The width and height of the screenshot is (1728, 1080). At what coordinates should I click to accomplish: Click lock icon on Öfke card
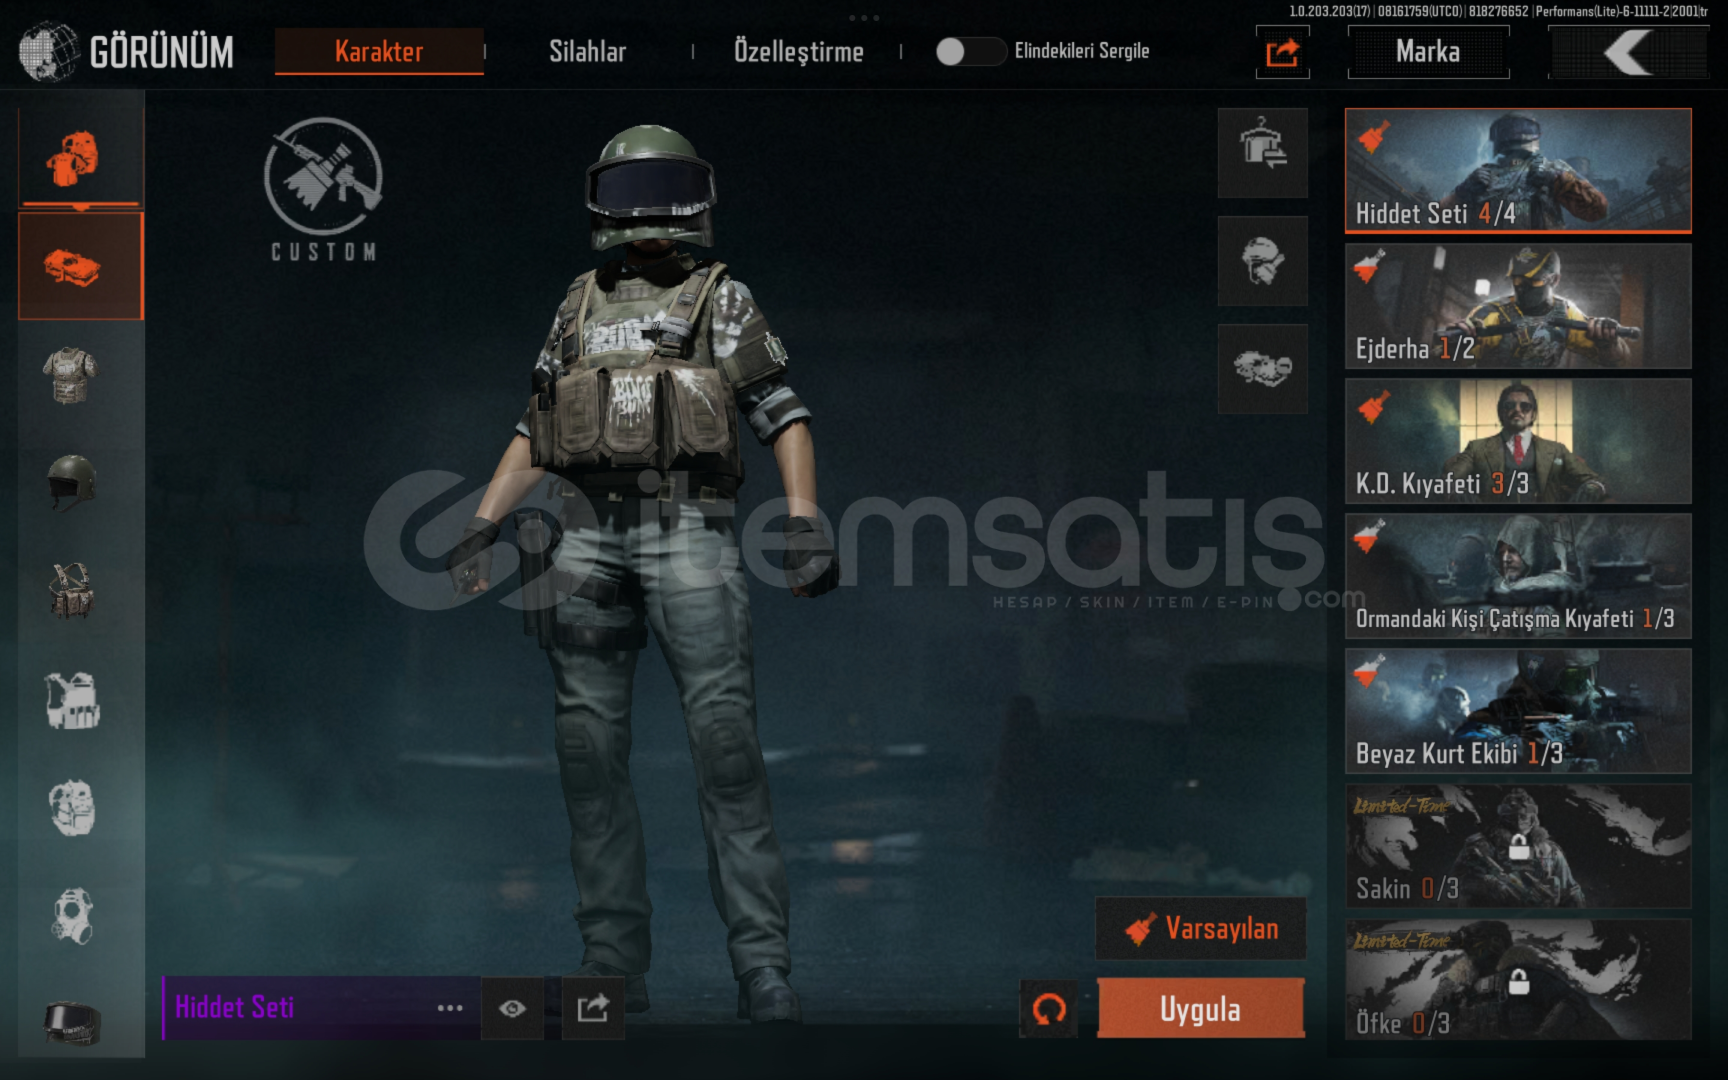(1519, 982)
